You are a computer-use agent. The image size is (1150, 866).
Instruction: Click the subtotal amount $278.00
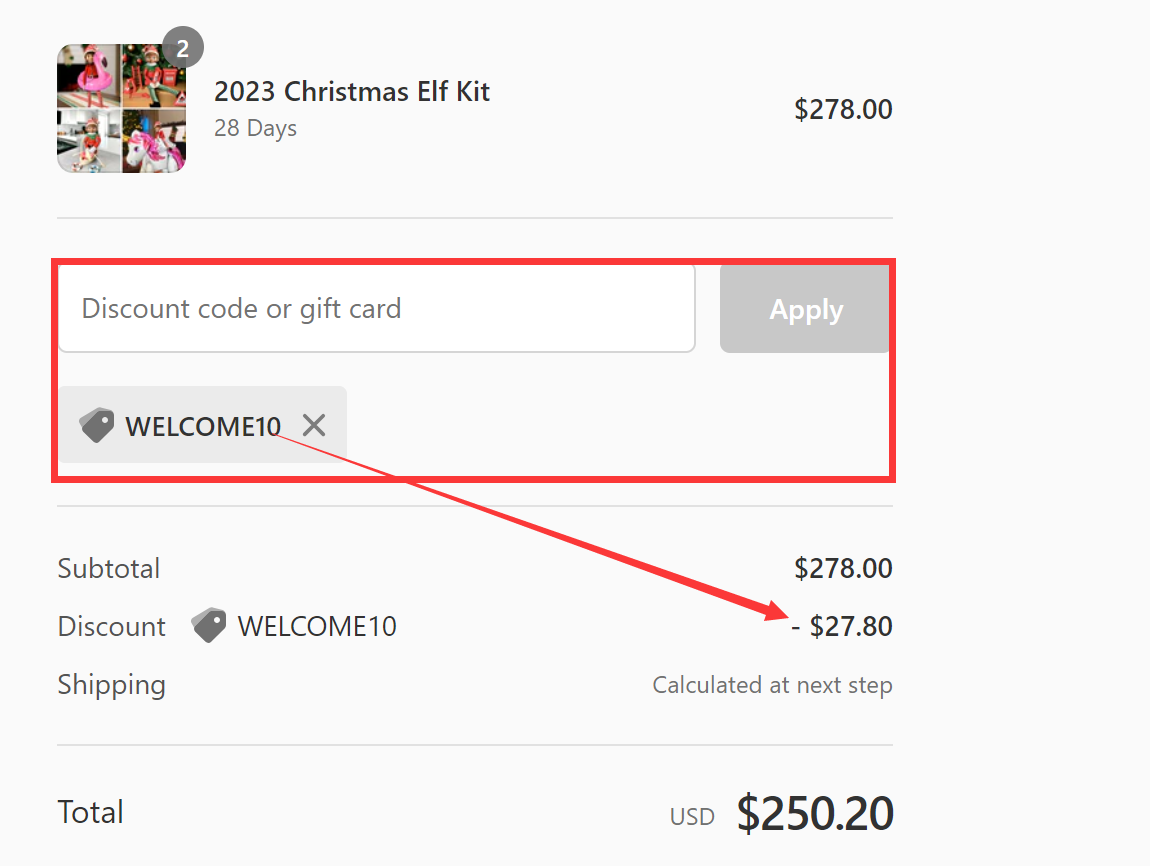tap(843, 568)
